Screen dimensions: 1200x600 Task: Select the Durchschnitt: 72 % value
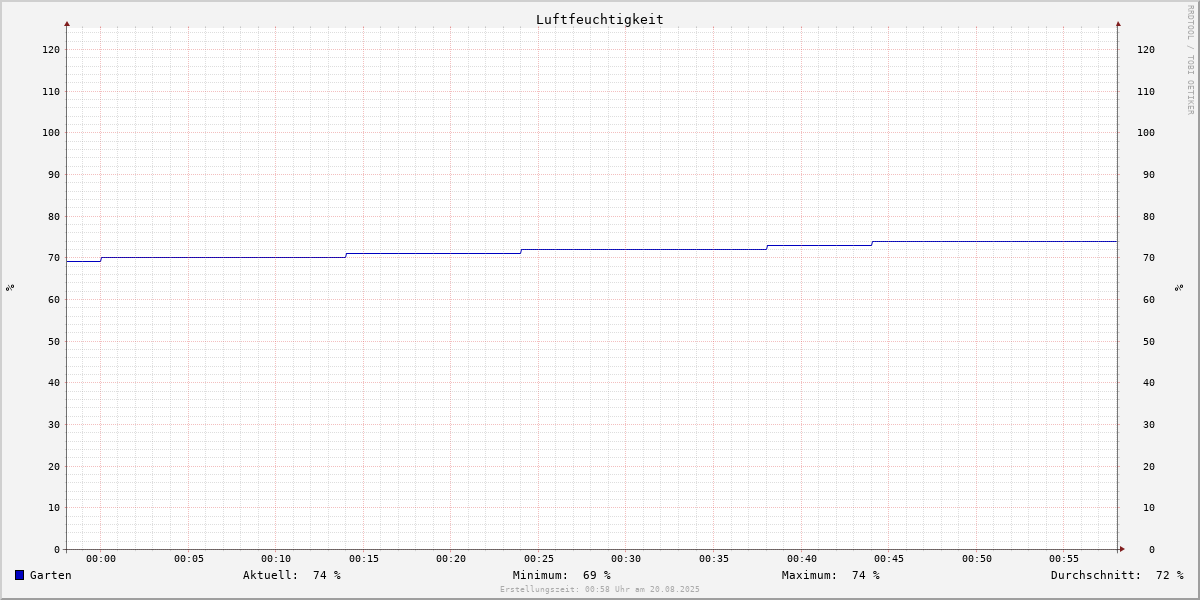click(1117, 575)
